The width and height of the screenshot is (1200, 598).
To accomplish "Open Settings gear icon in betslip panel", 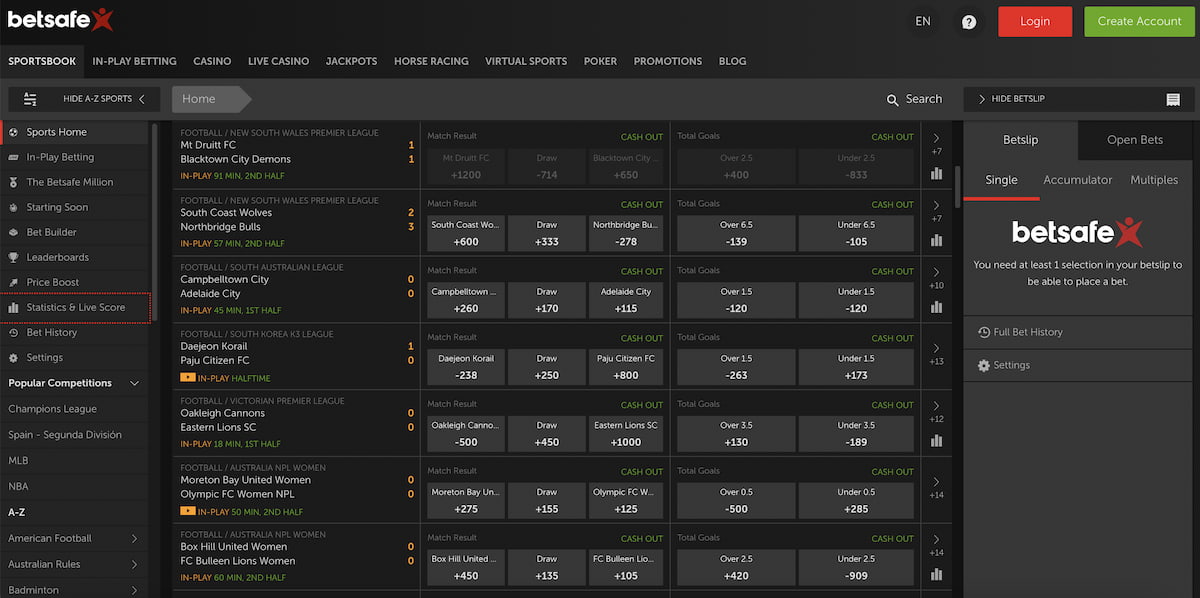I will [x=983, y=366].
